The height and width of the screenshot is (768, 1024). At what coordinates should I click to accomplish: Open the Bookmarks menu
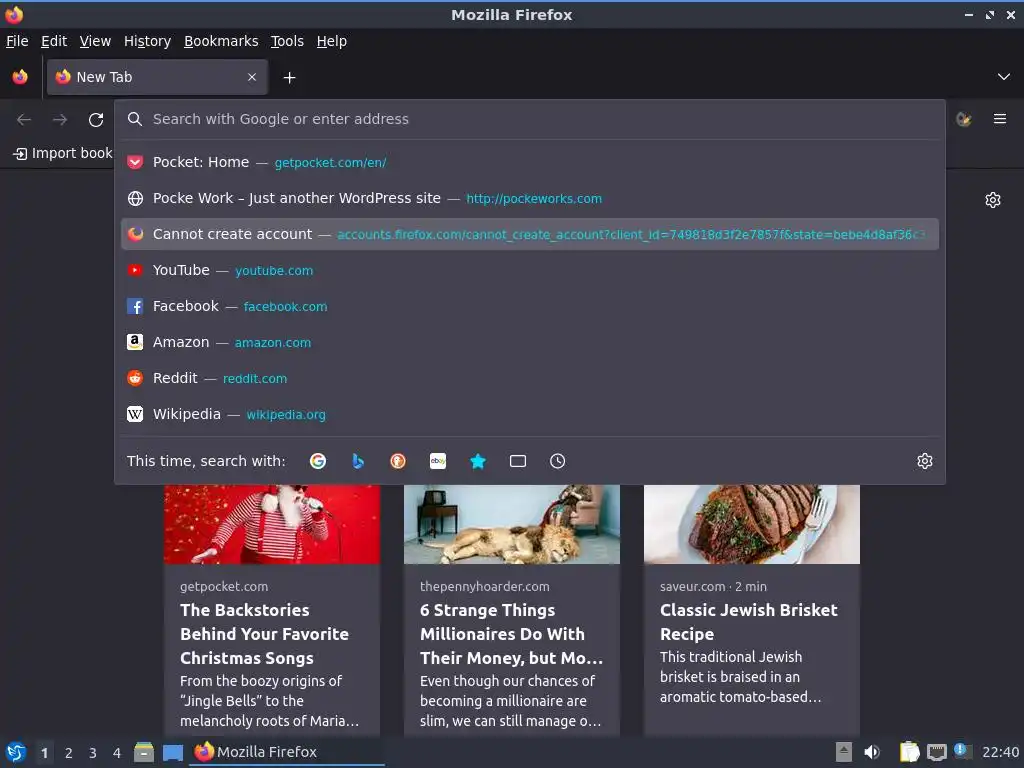pos(221,41)
